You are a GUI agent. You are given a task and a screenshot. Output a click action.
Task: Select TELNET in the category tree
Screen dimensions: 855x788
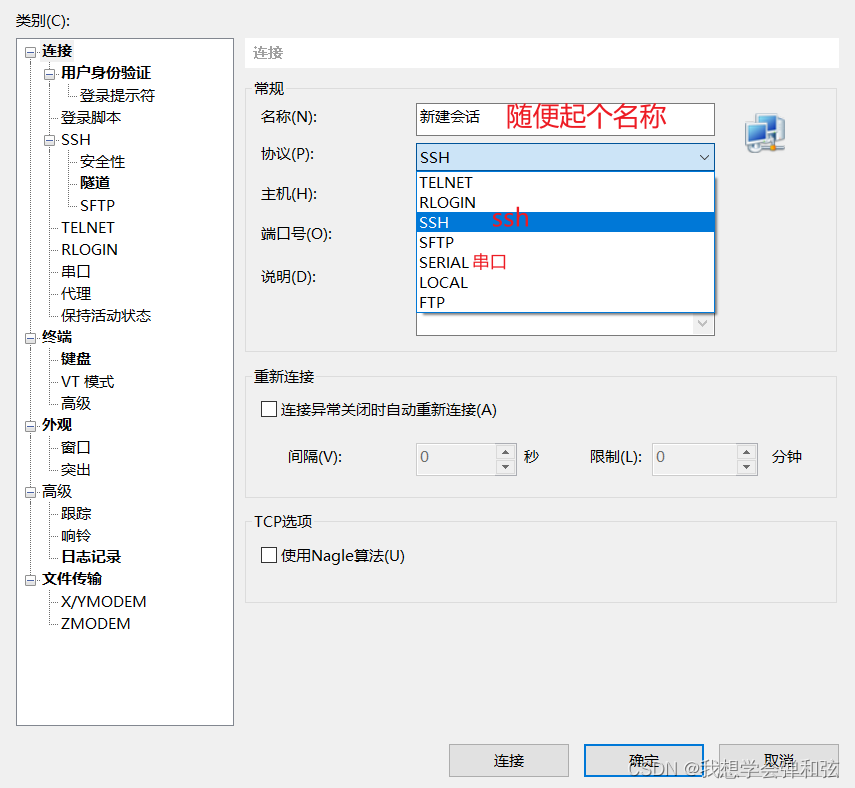tap(88, 227)
